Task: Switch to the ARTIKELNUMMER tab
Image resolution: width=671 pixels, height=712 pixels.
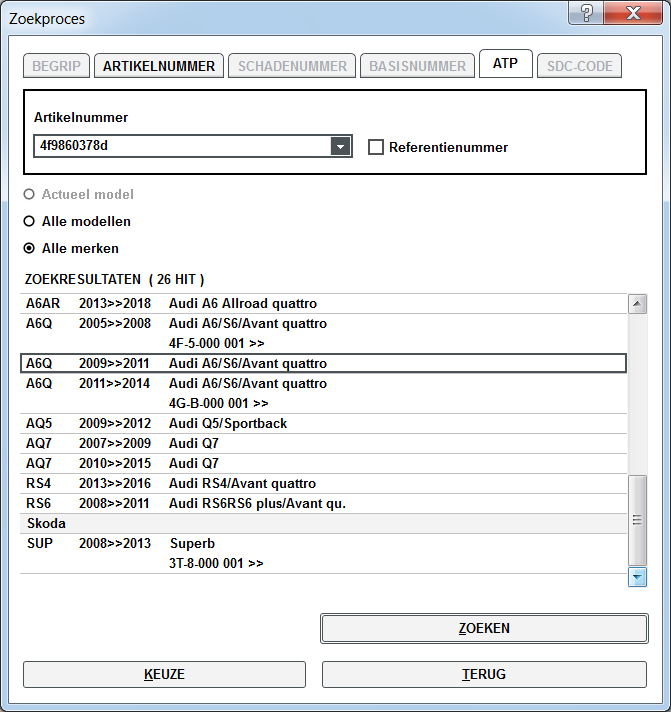Action: 159,66
